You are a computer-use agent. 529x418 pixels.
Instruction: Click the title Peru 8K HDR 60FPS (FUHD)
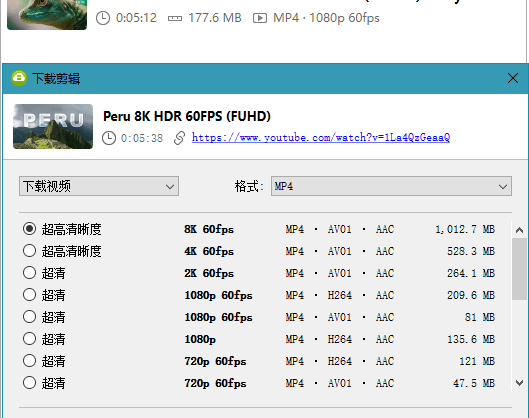pyautogui.click(x=187, y=116)
